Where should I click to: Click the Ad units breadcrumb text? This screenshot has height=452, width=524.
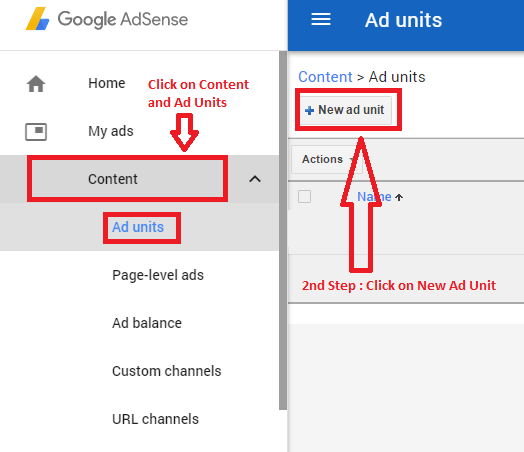(397, 77)
